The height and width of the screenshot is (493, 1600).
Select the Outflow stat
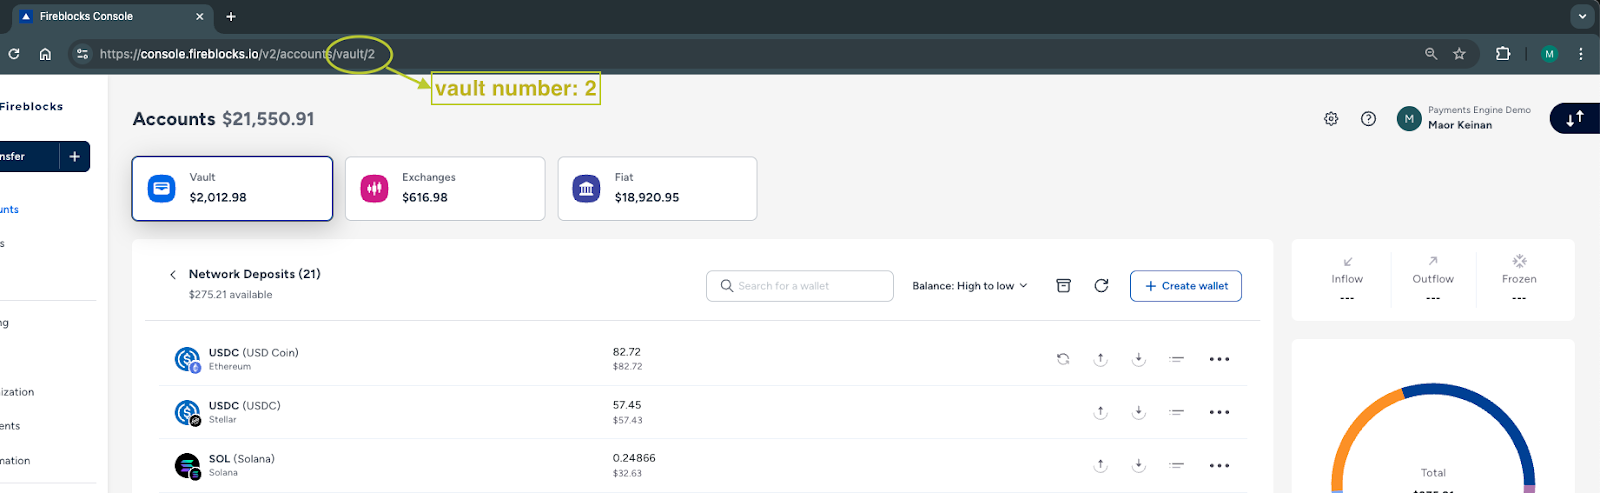click(x=1433, y=279)
